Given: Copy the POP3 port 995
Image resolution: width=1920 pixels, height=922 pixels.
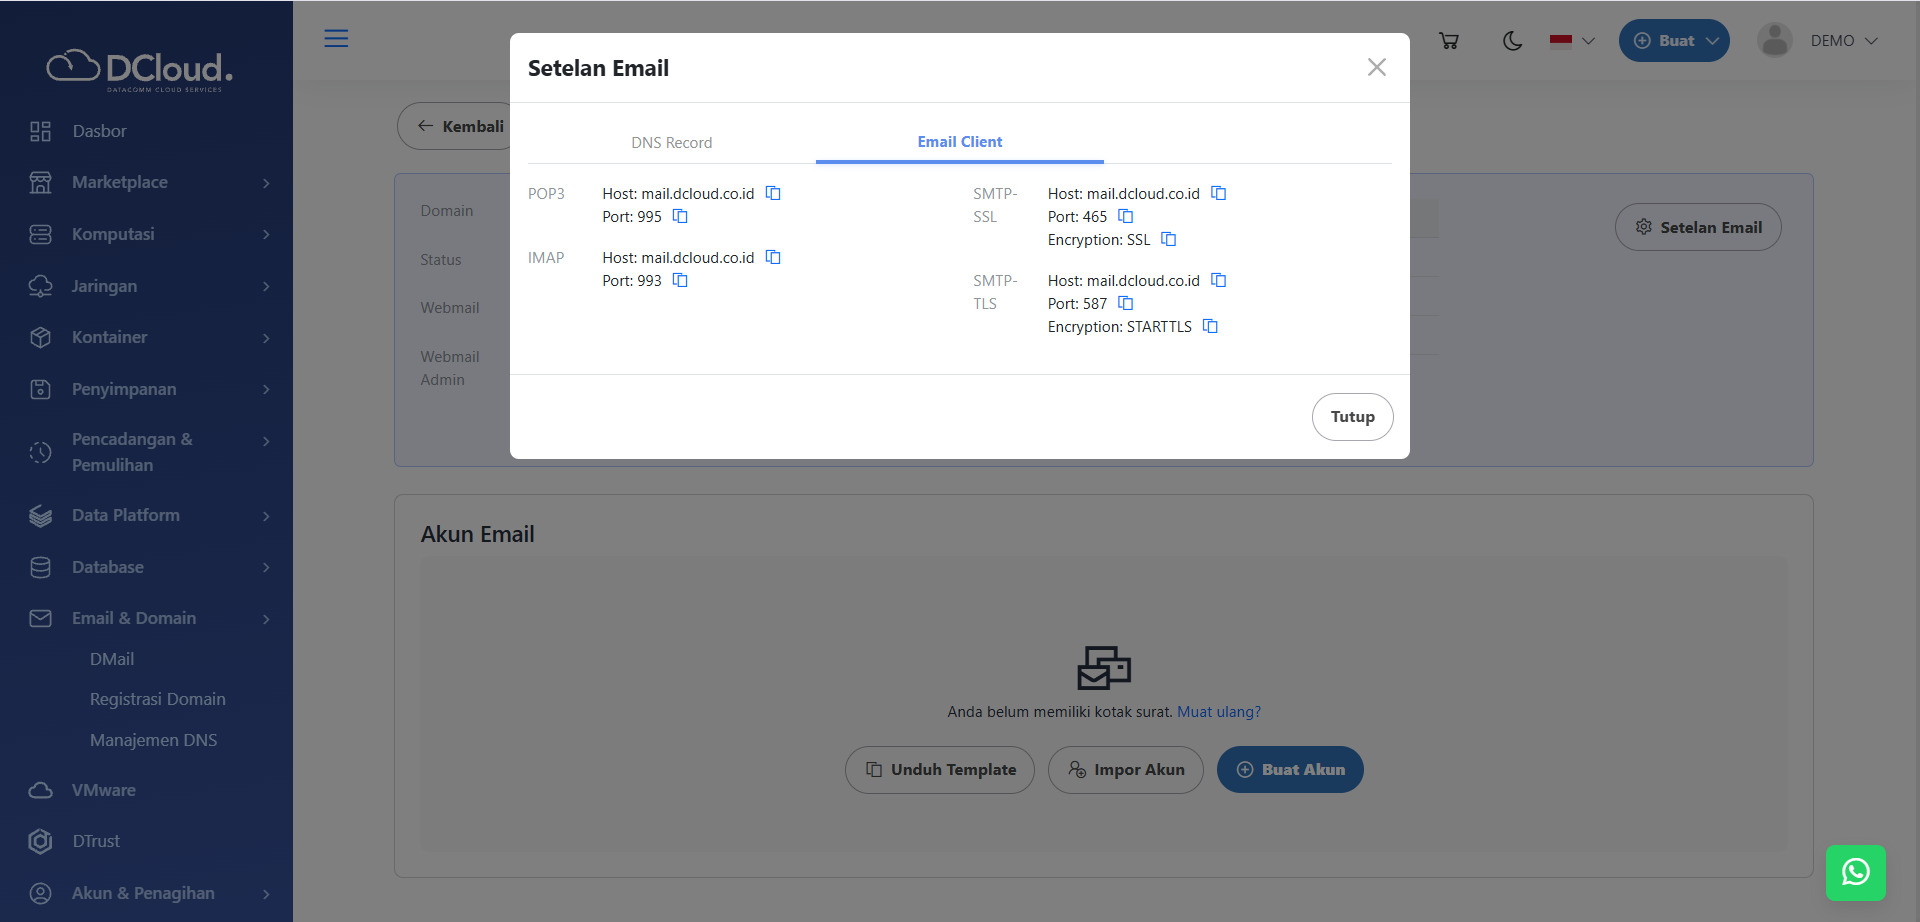Looking at the screenshot, I should [680, 216].
